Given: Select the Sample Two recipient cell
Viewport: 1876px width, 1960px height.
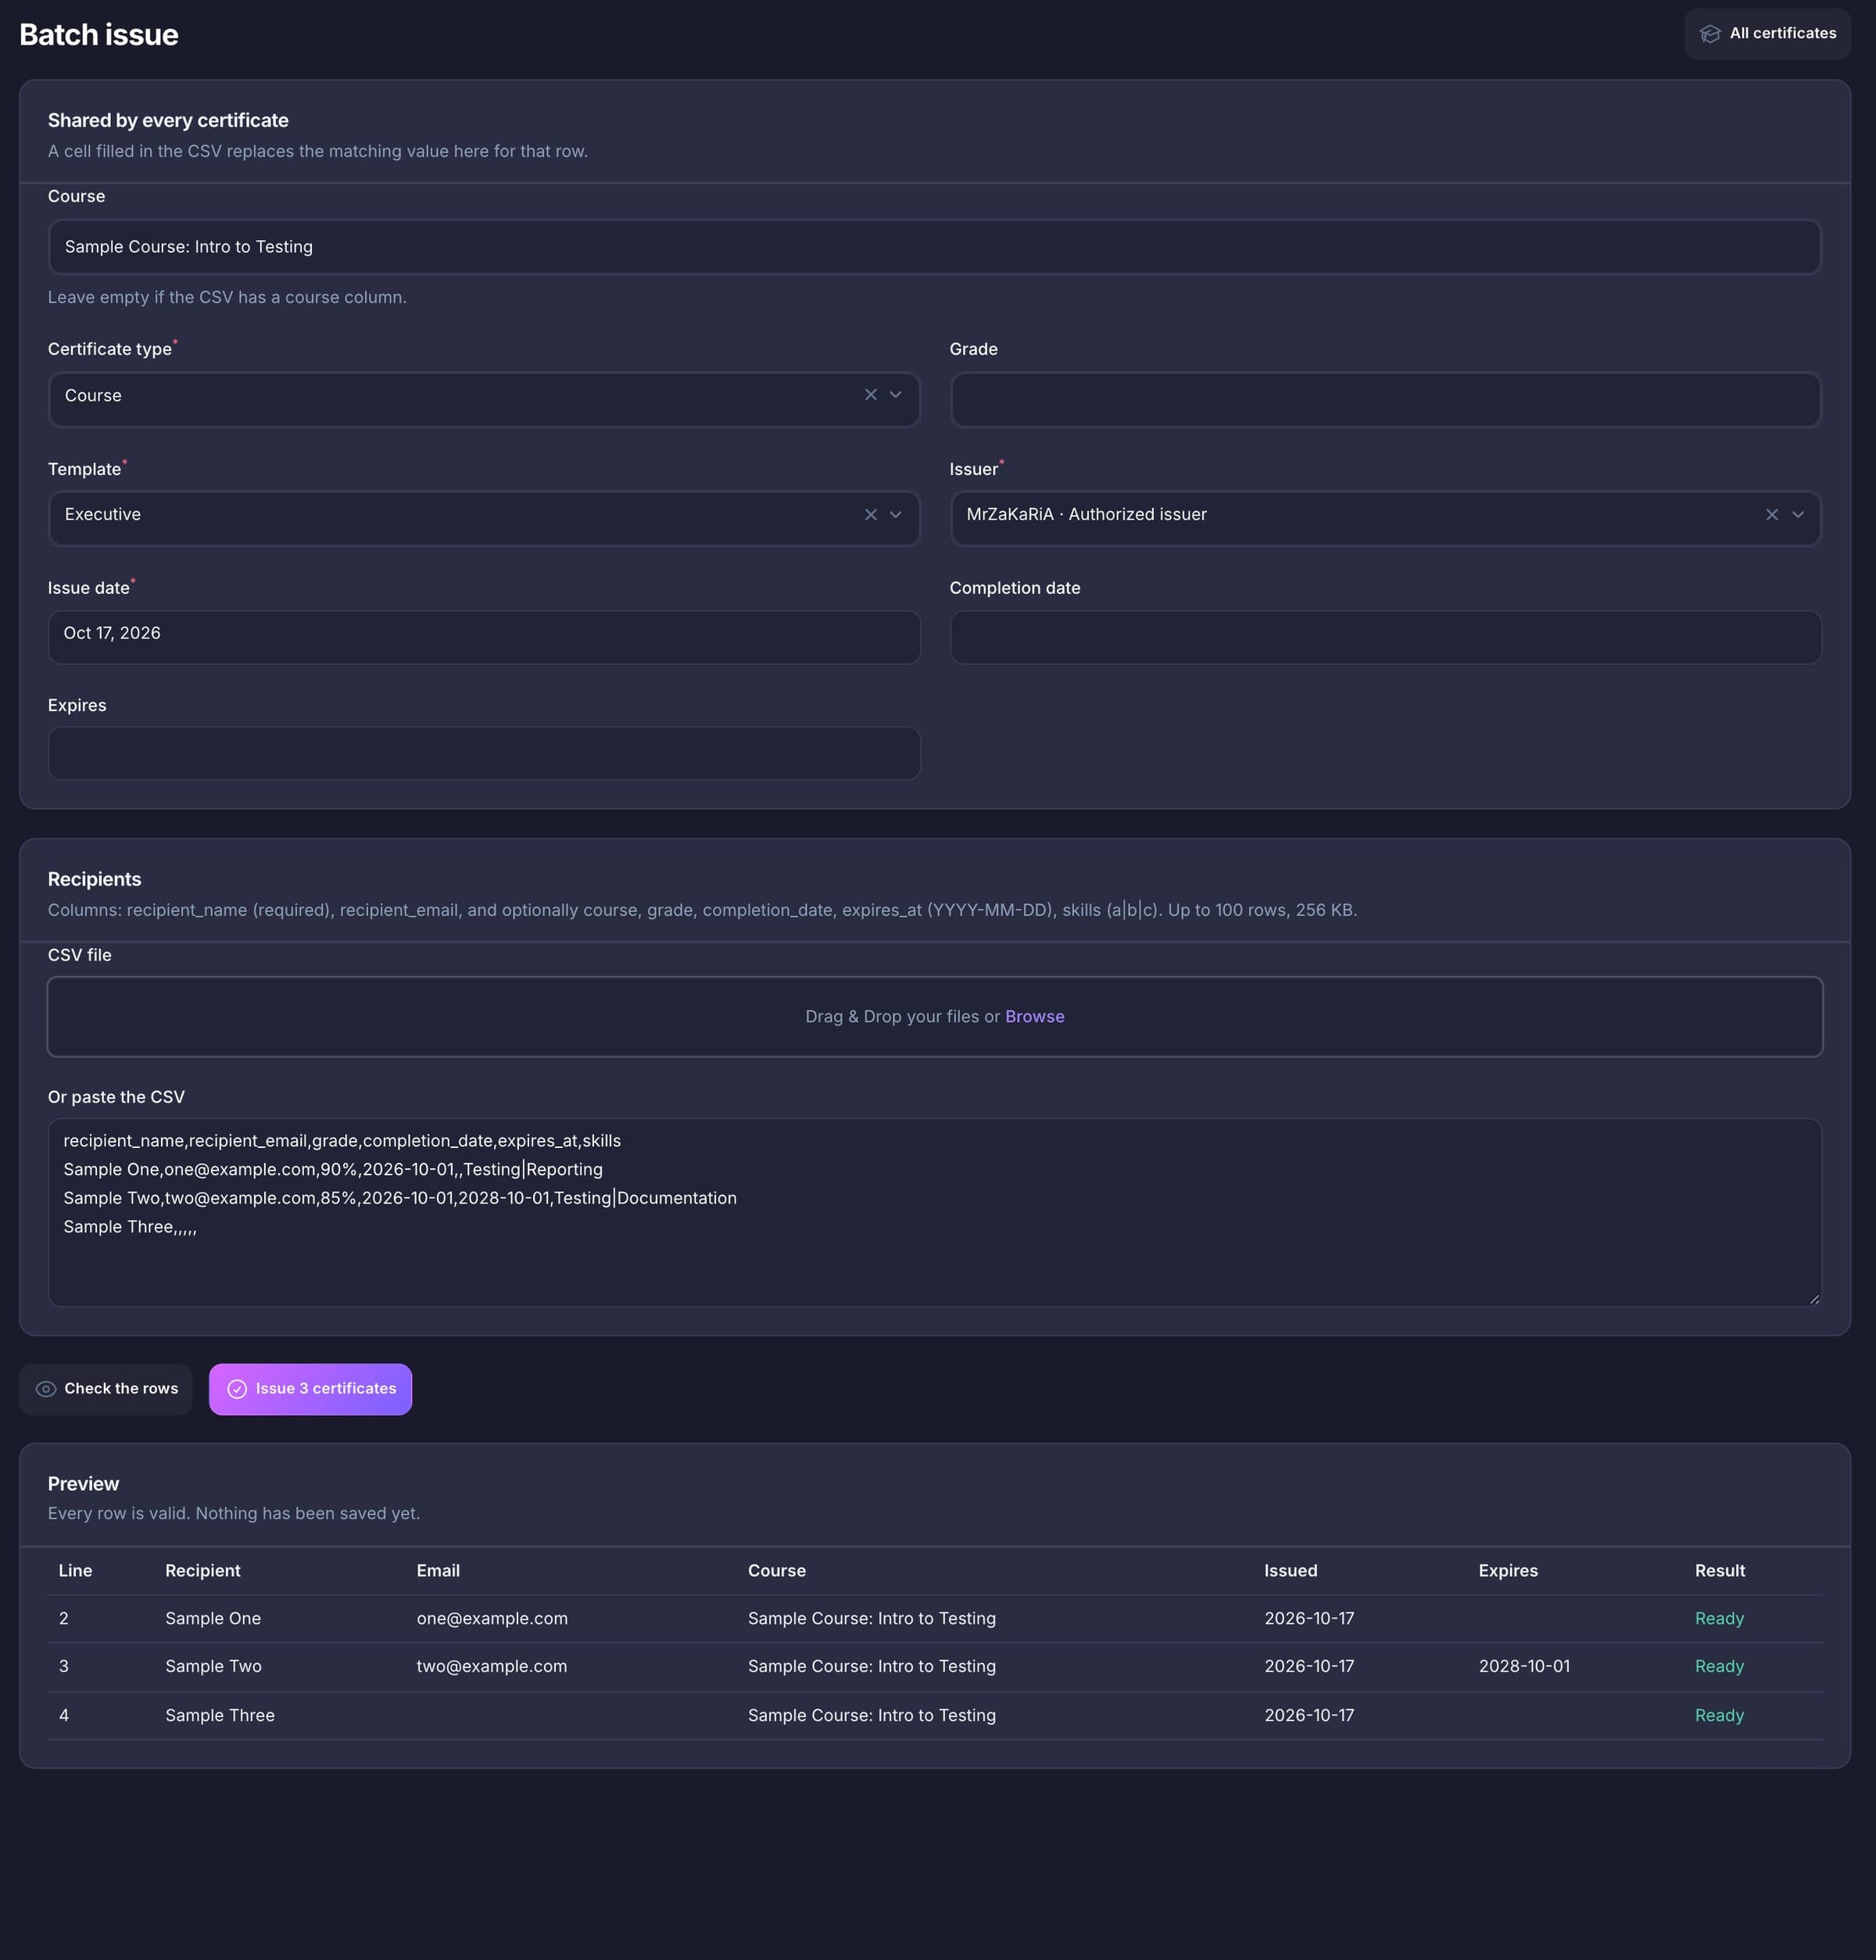Looking at the screenshot, I should pos(213,1666).
